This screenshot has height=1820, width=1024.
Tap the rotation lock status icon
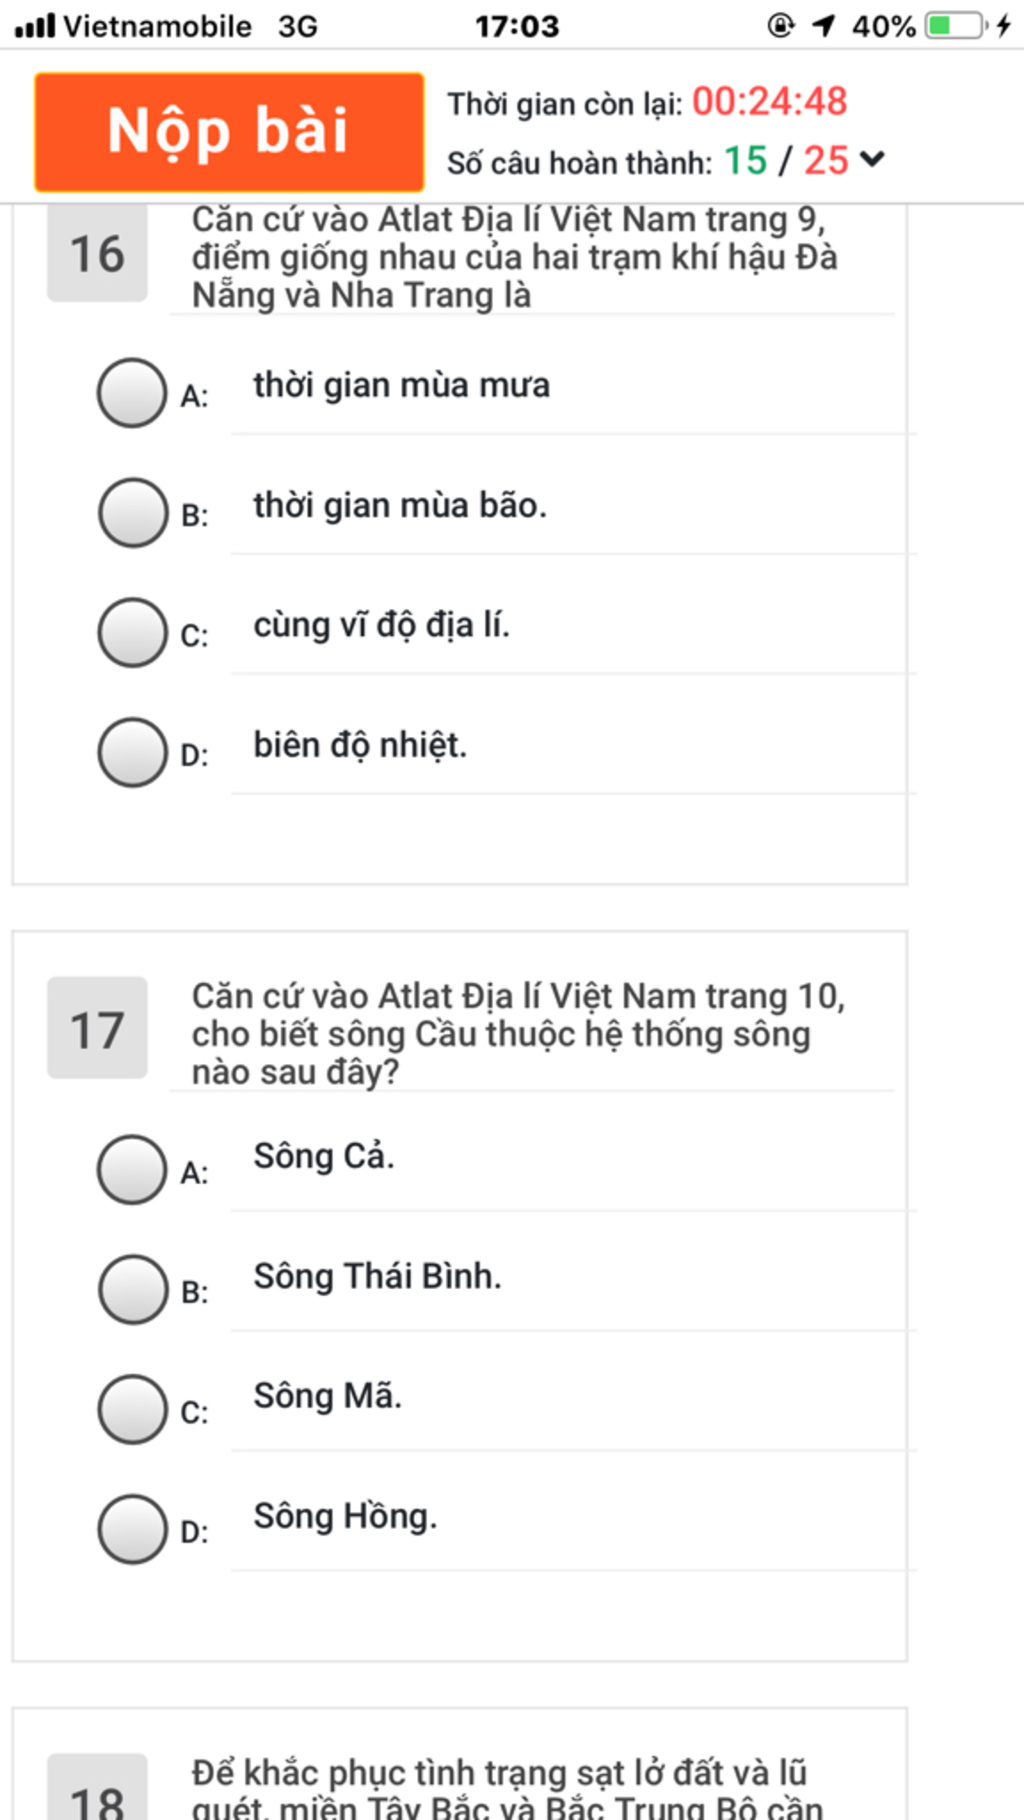tap(780, 25)
